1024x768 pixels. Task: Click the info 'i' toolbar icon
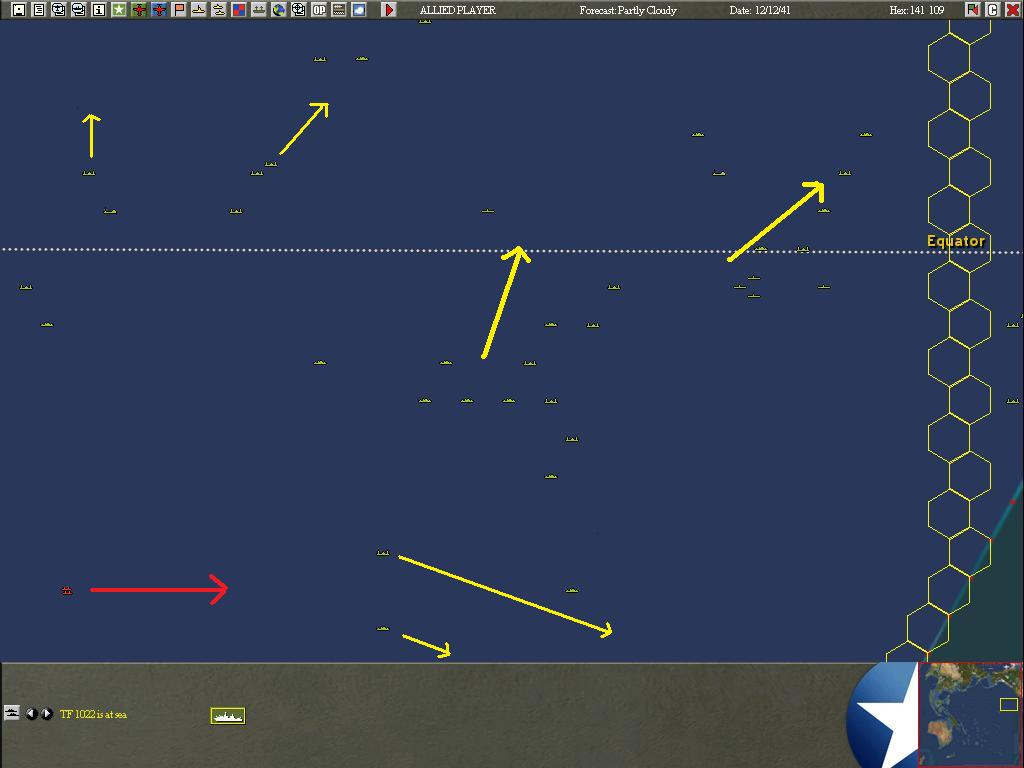pos(99,10)
